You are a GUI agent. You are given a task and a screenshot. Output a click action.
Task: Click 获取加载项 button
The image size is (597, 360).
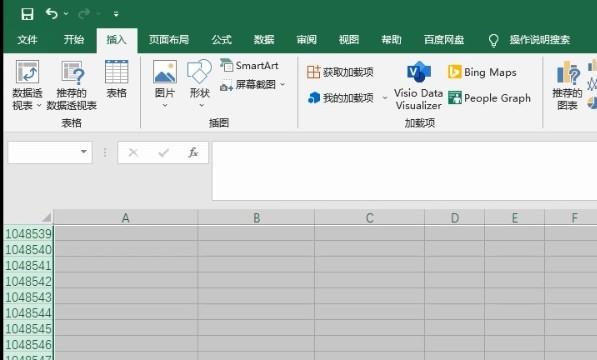pyautogui.click(x=340, y=72)
